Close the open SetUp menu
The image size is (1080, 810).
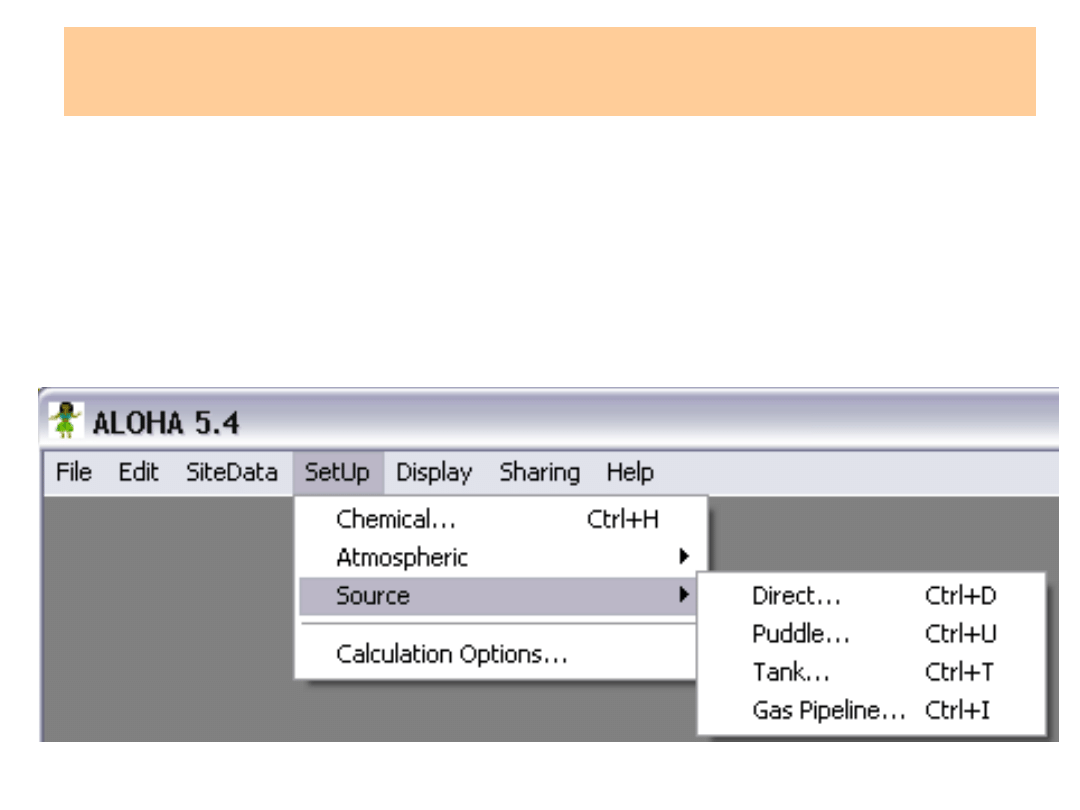[338, 472]
